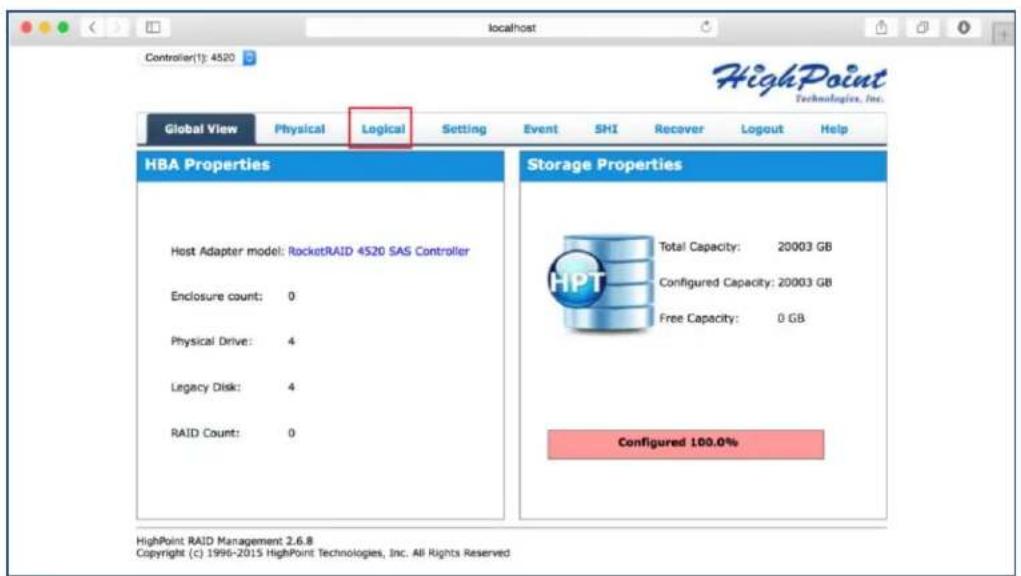Reload the localhost page
This screenshot has height=576, width=1021.
[706, 27]
